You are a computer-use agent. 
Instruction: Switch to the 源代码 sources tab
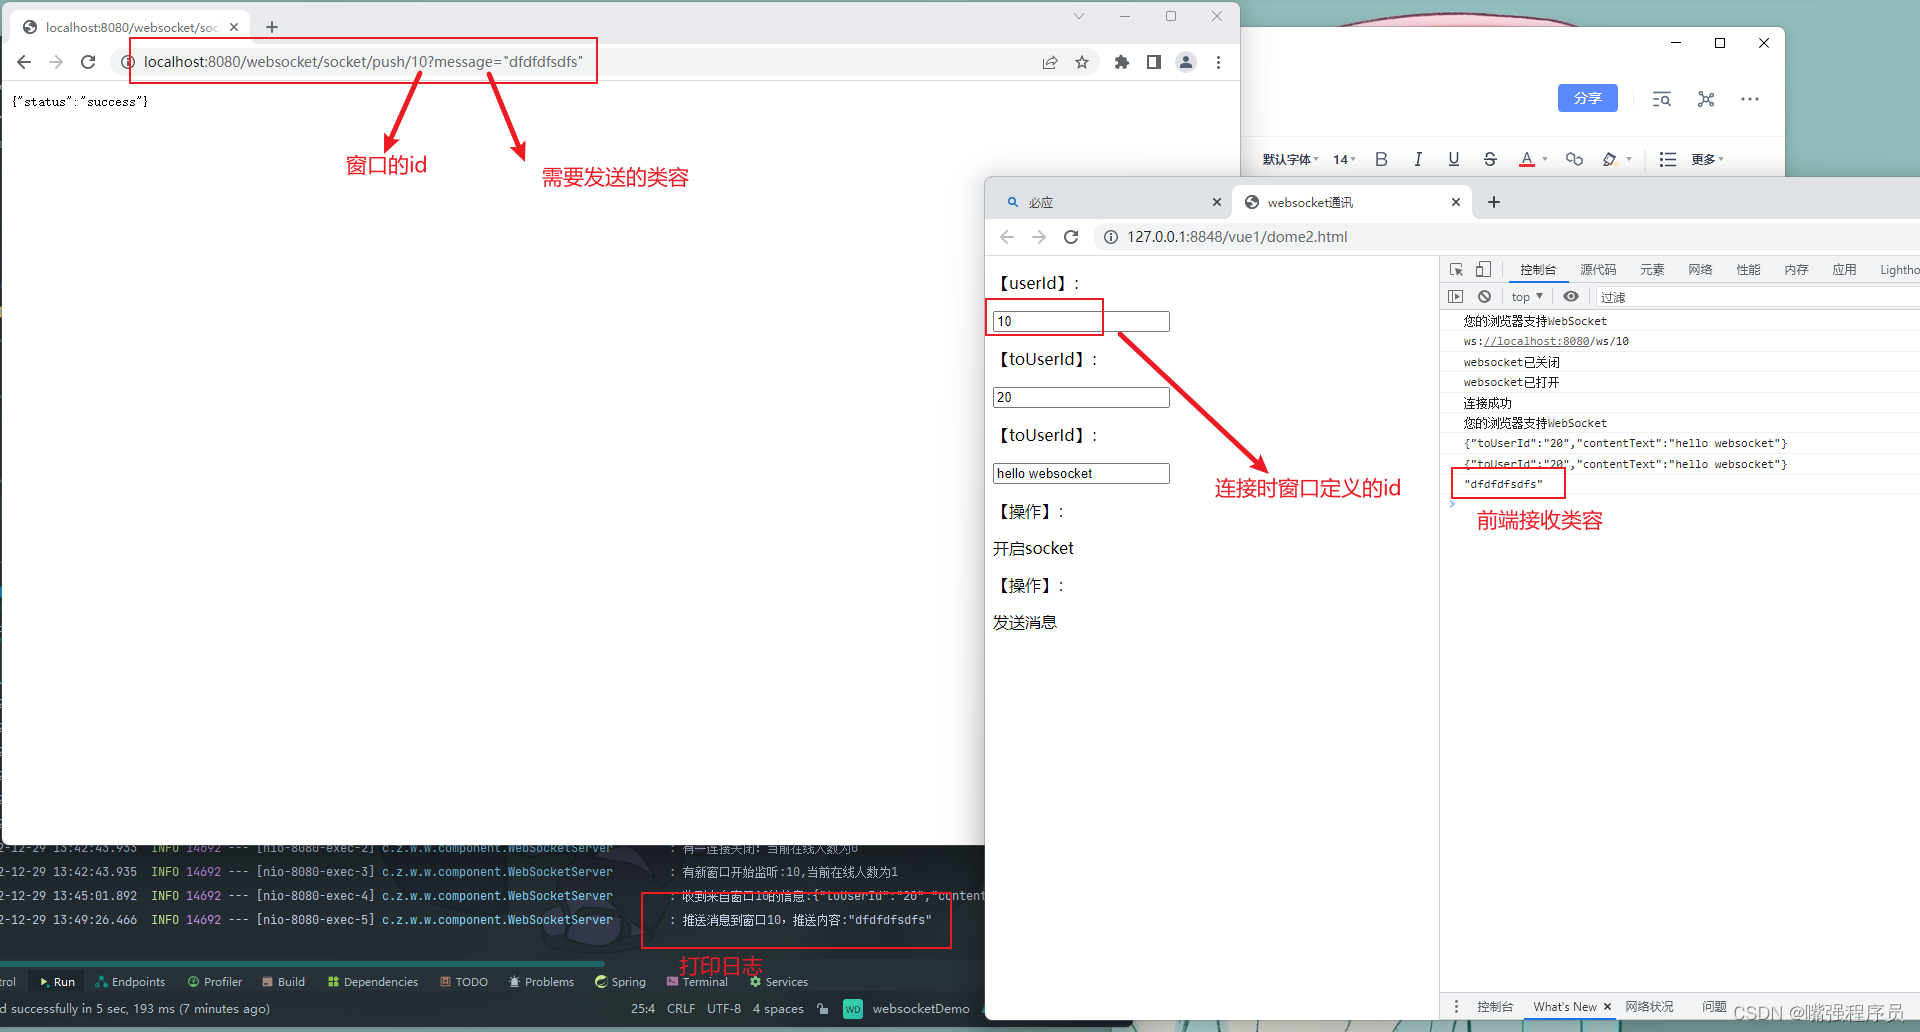[1598, 270]
